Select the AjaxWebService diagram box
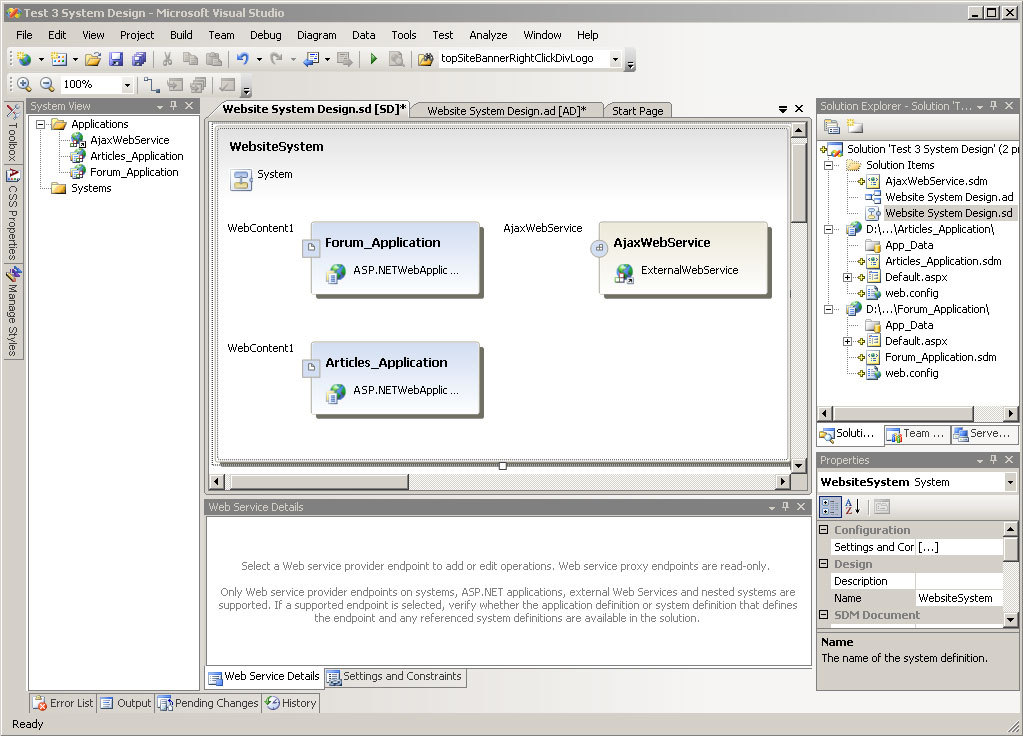Viewport: 1023px width, 736px height. tap(683, 259)
